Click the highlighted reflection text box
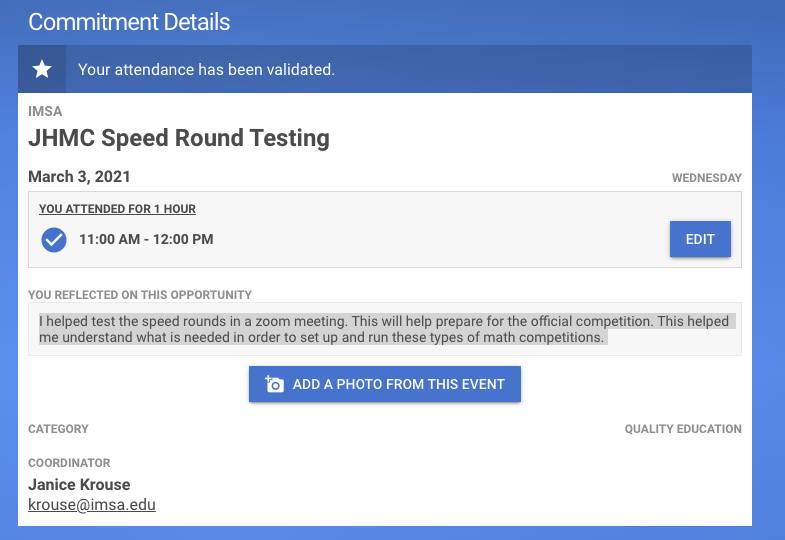The image size is (785, 540). (x=385, y=329)
